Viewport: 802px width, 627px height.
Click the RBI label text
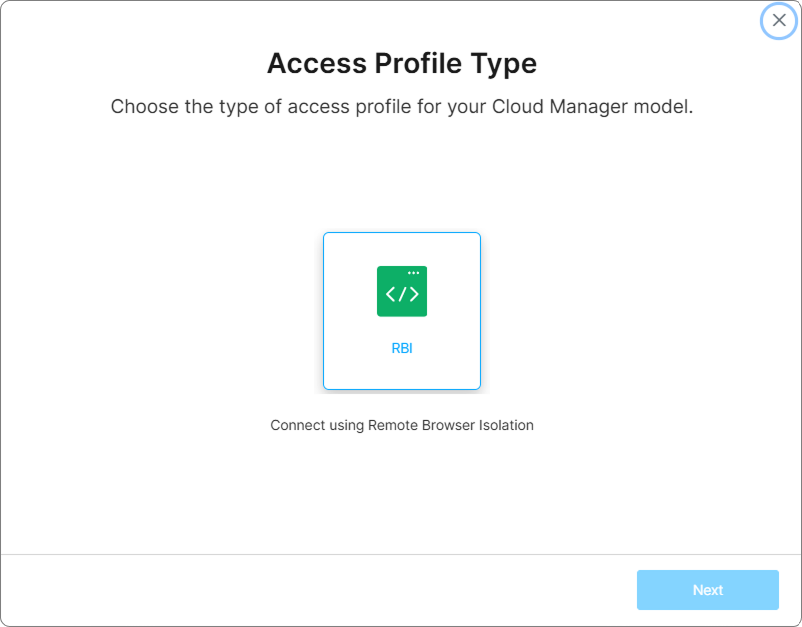click(402, 348)
